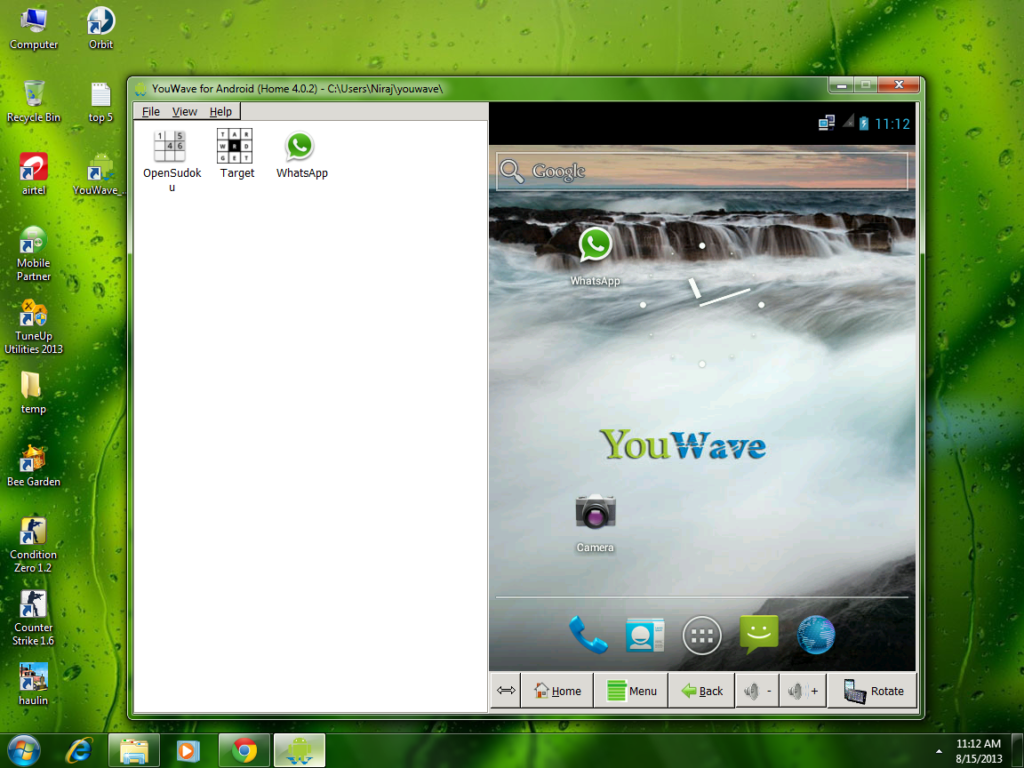Click the Google search bar

pos(701,171)
